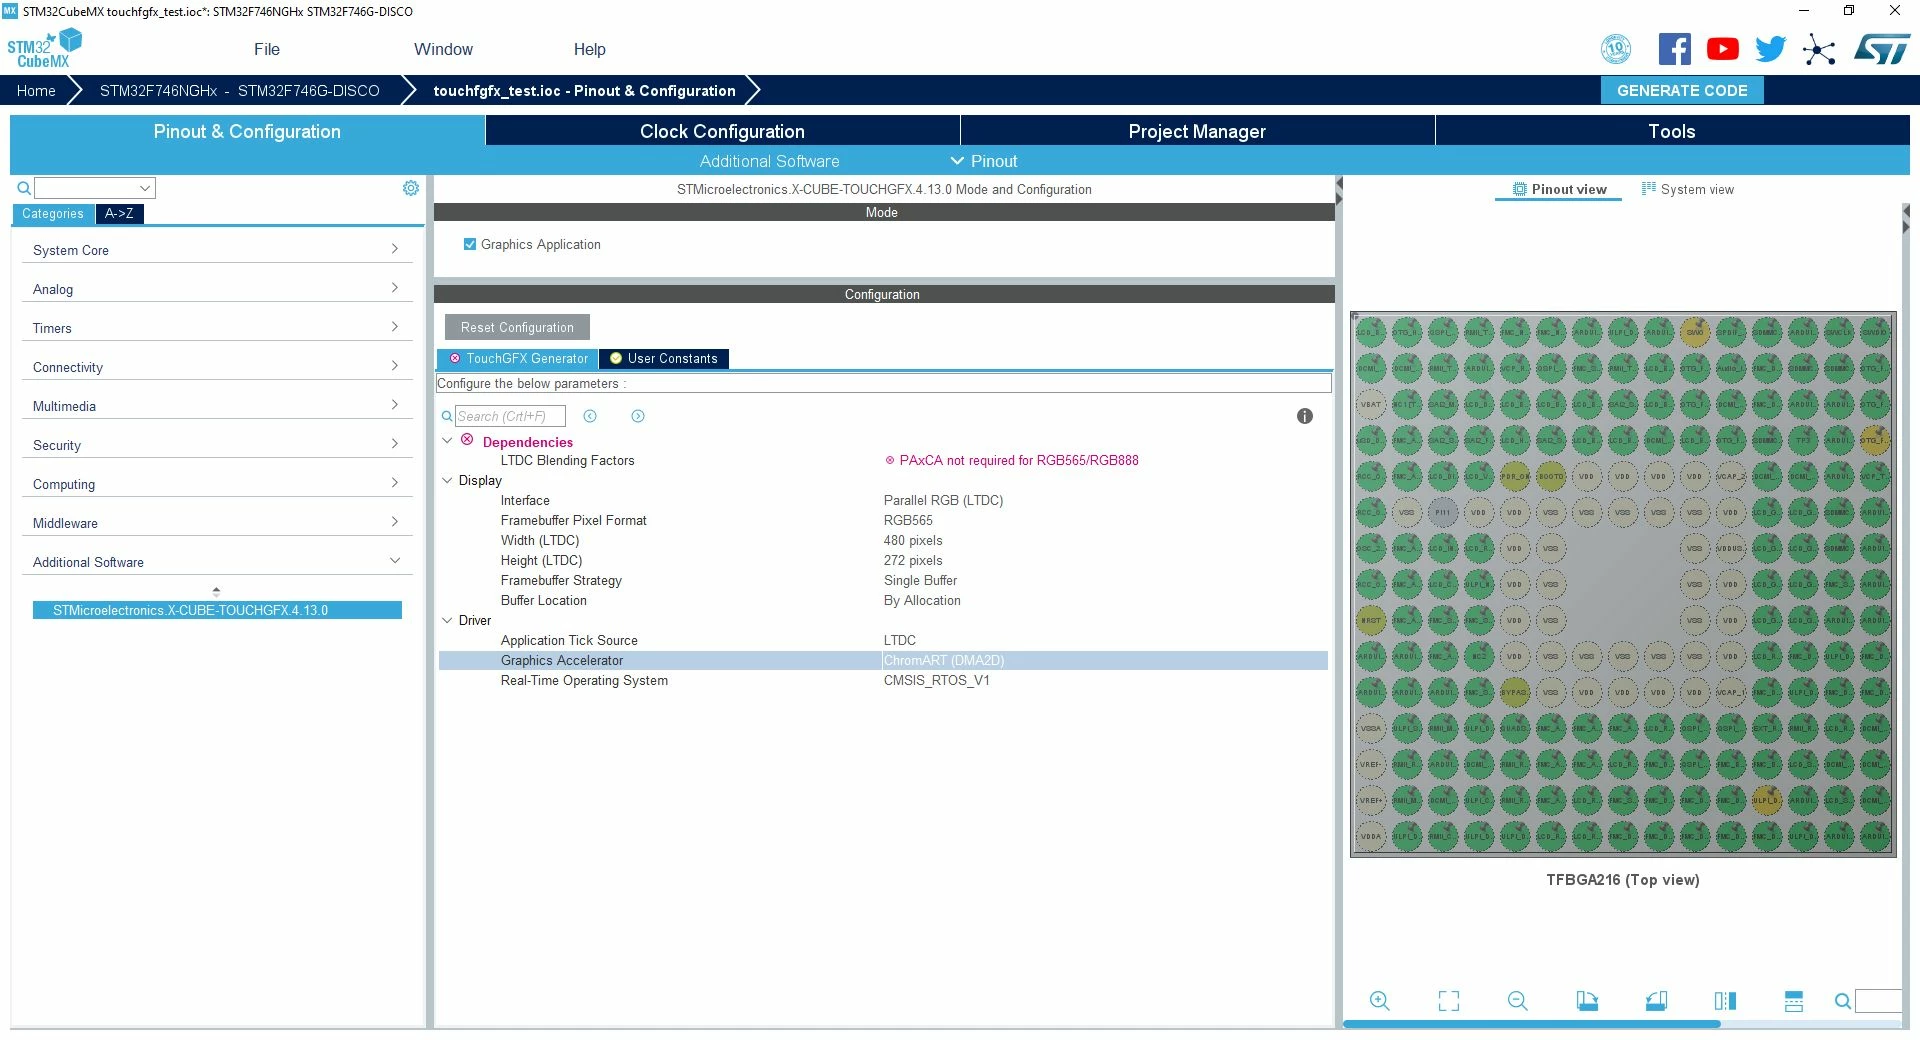The width and height of the screenshot is (1920, 1040).
Task: Expand the Analog category
Action: pyautogui.click(x=216, y=289)
